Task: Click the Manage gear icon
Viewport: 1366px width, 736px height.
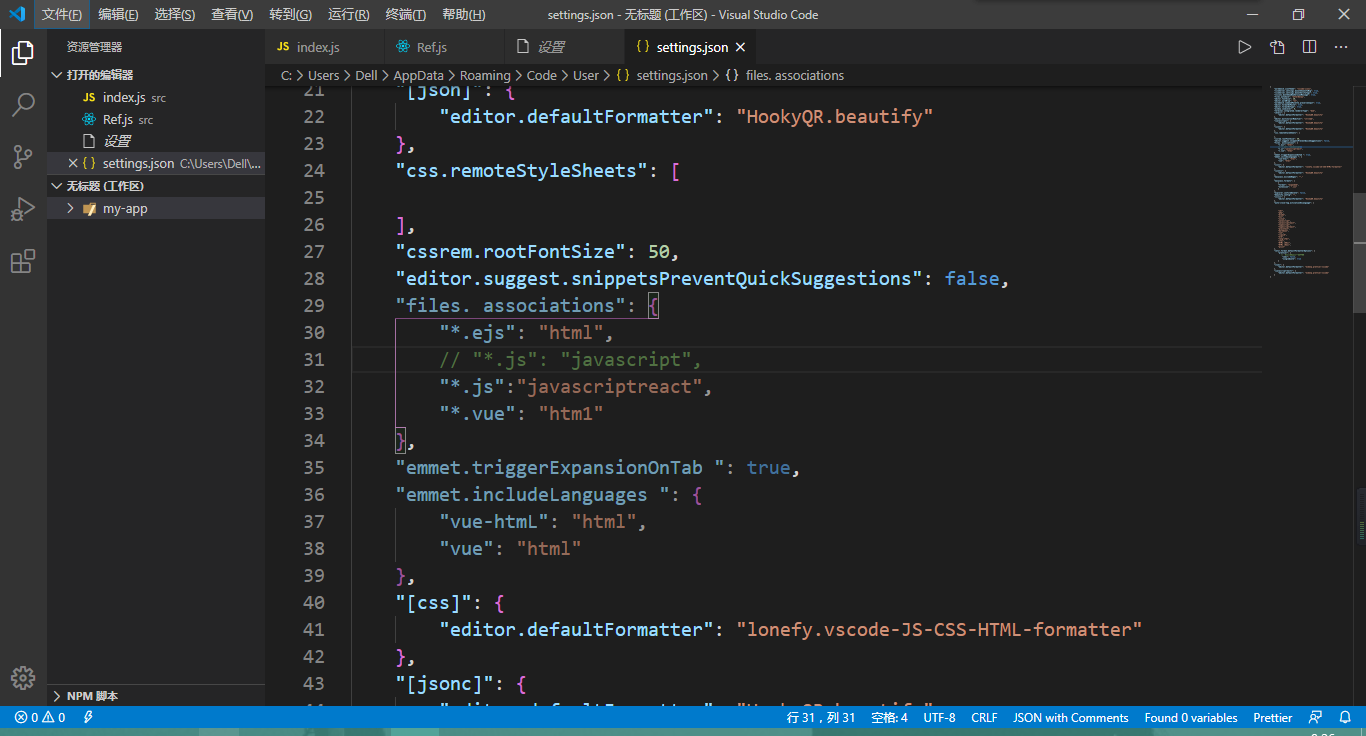Action: [x=23, y=677]
